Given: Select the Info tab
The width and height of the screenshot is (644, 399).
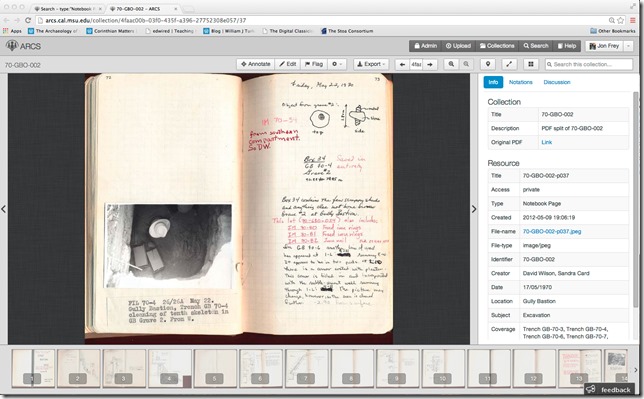Looking at the screenshot, I should point(493,82).
